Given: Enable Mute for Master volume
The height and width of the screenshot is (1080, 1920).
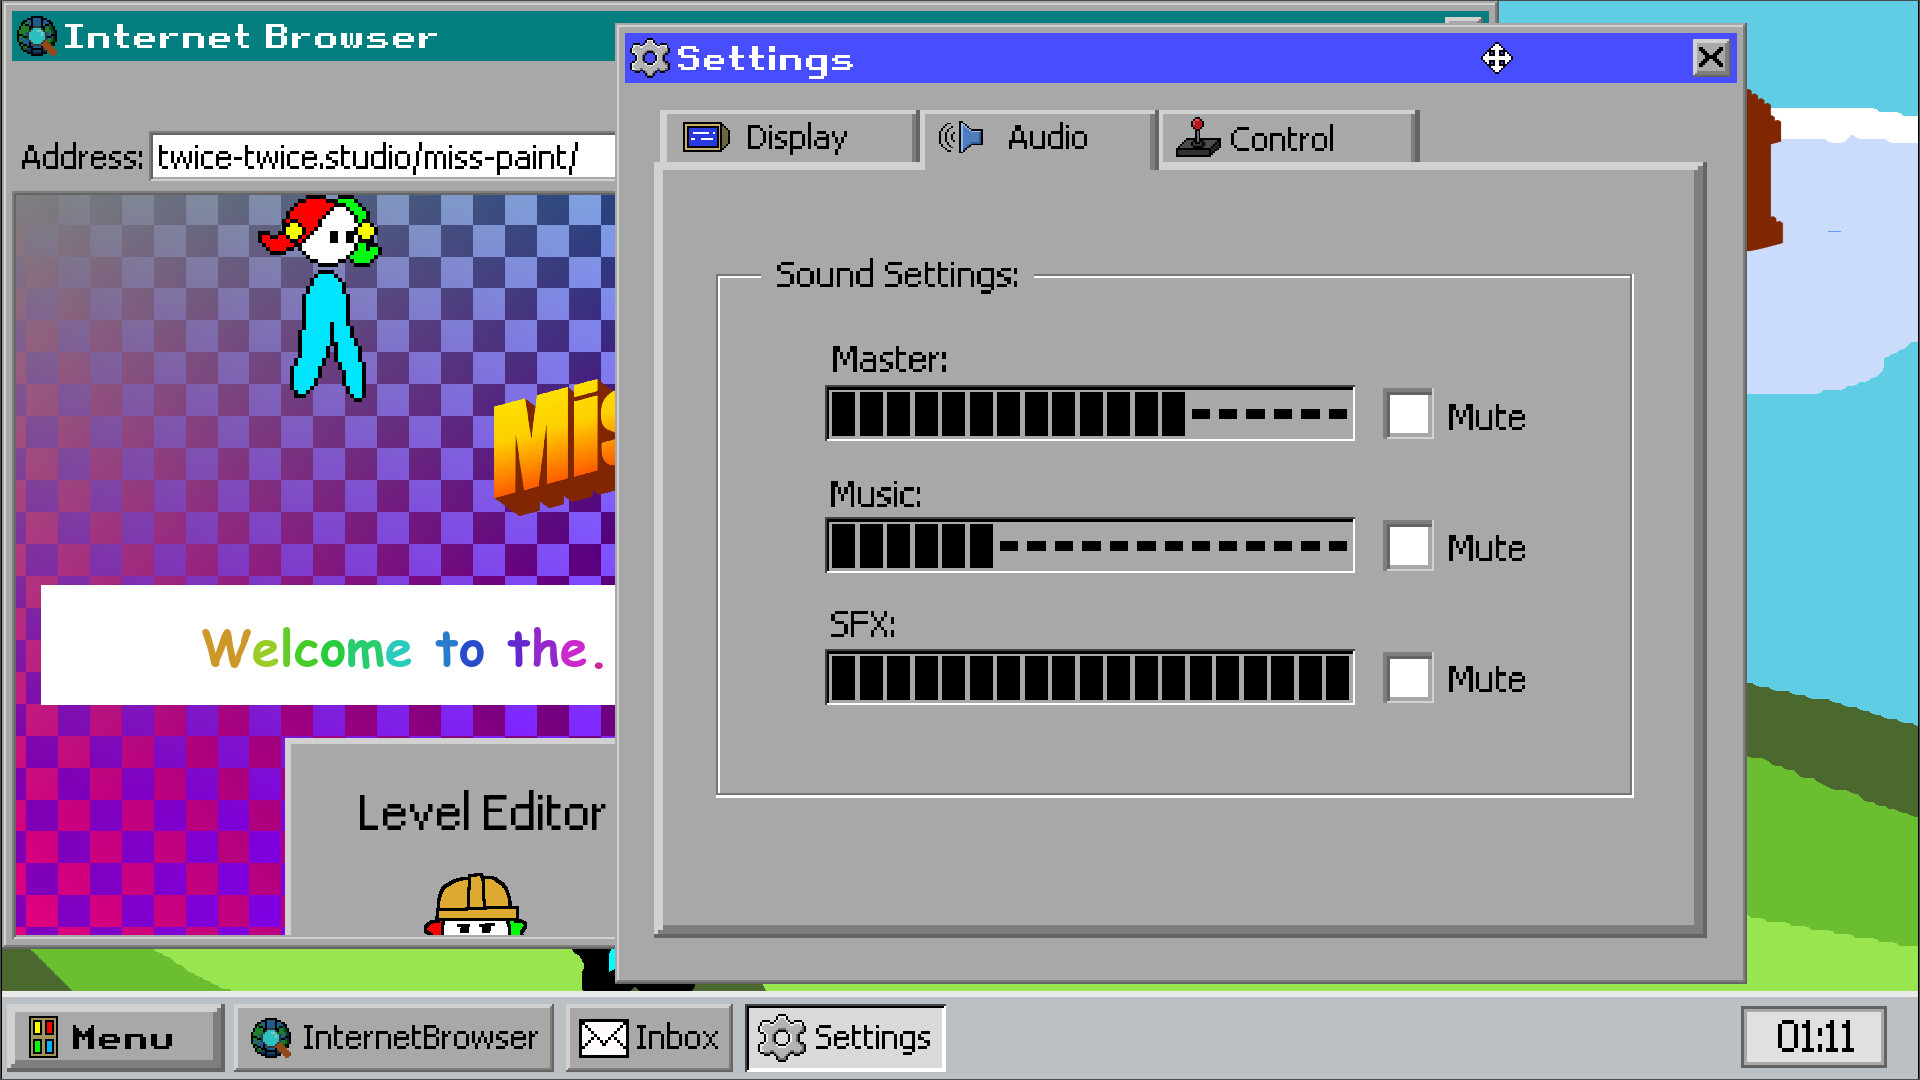Looking at the screenshot, I should pyautogui.click(x=1408, y=414).
